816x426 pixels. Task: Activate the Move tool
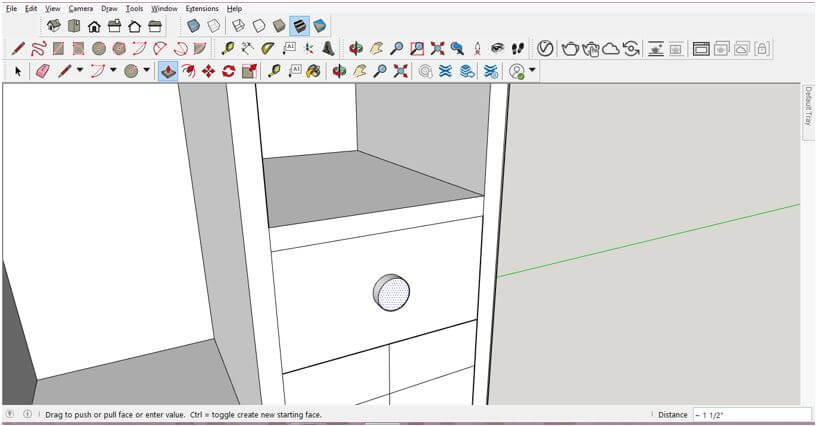[x=208, y=71]
